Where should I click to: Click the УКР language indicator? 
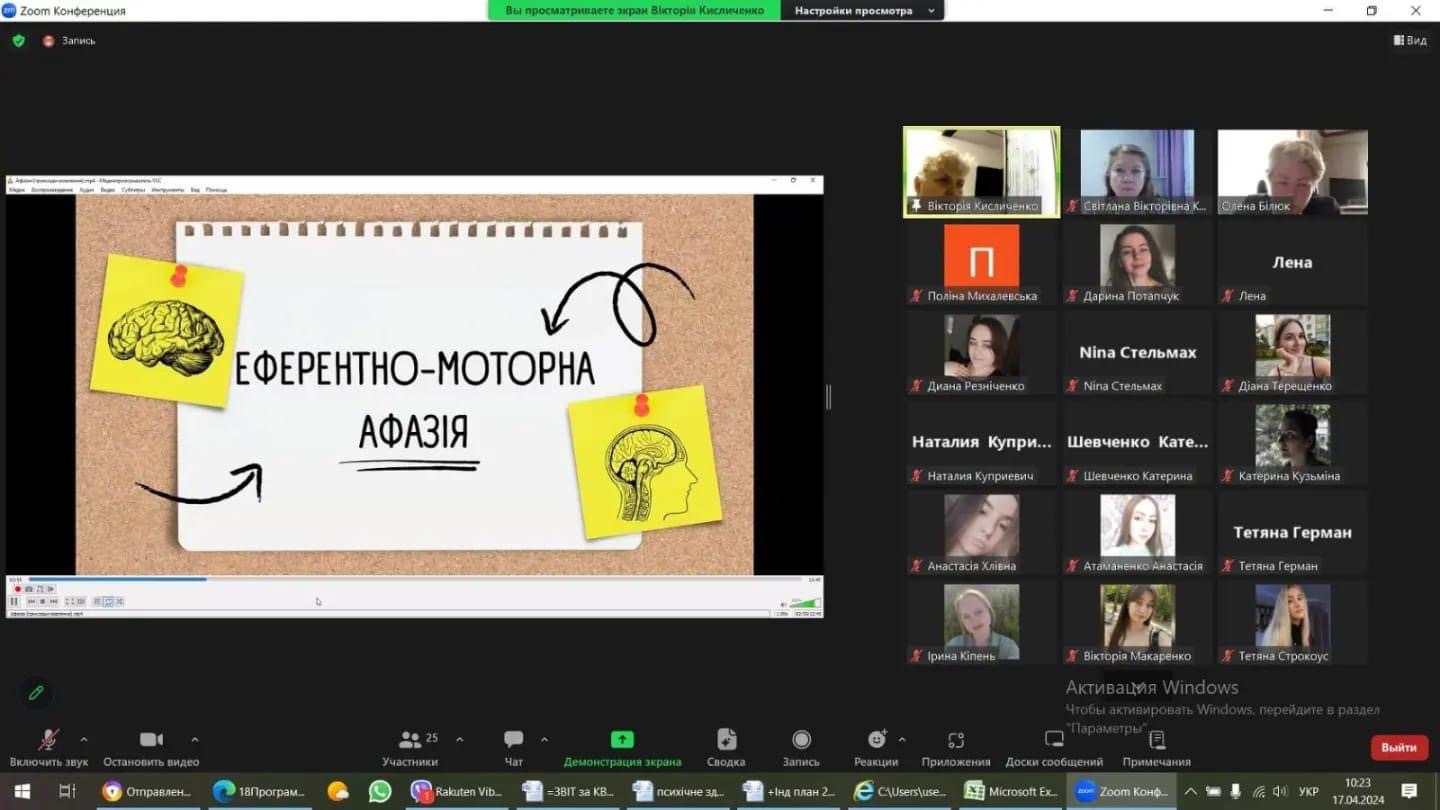(x=1308, y=791)
